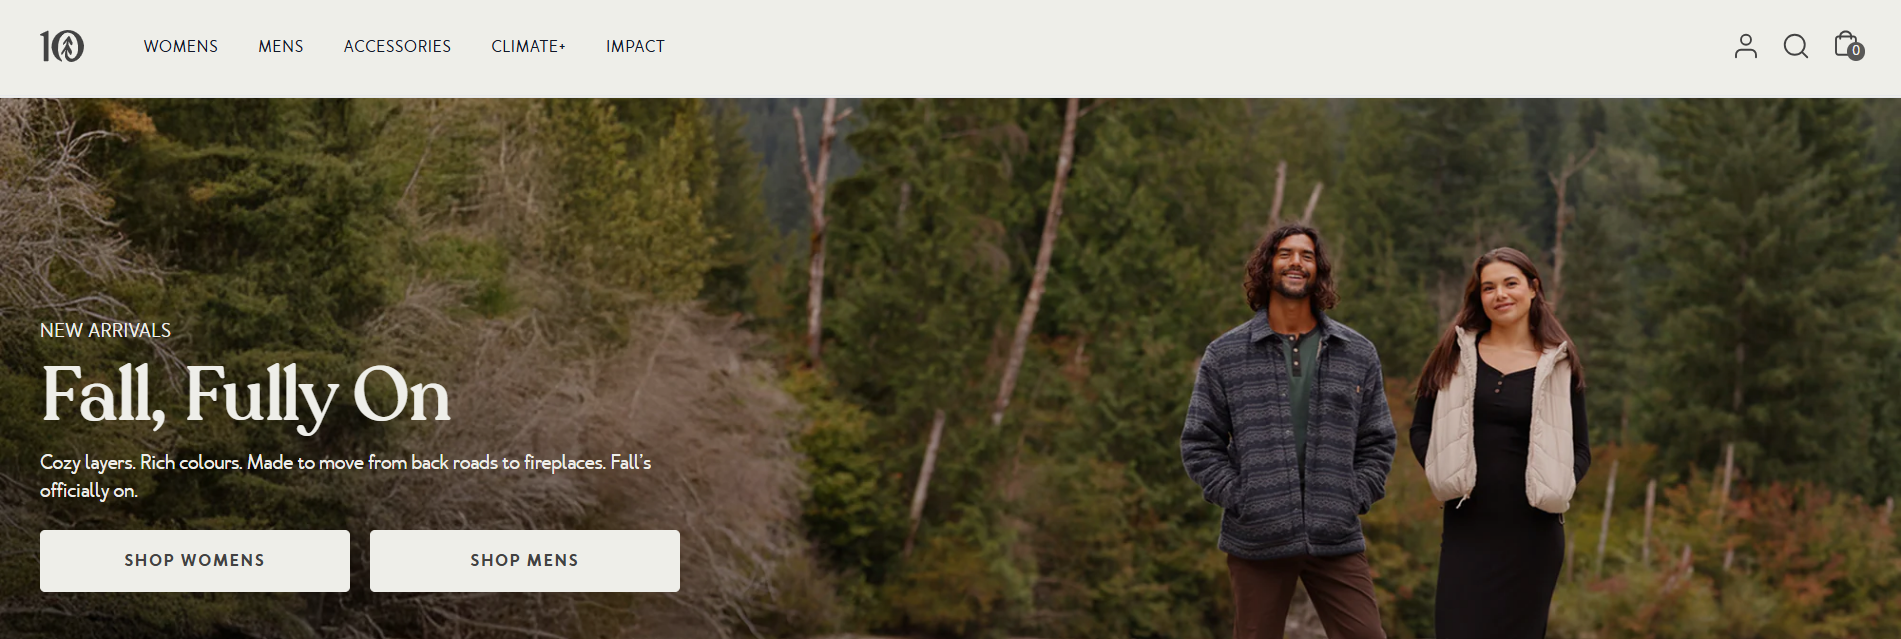This screenshot has width=1901, height=639.
Task: Open the Accessories navigation menu
Action: (397, 46)
